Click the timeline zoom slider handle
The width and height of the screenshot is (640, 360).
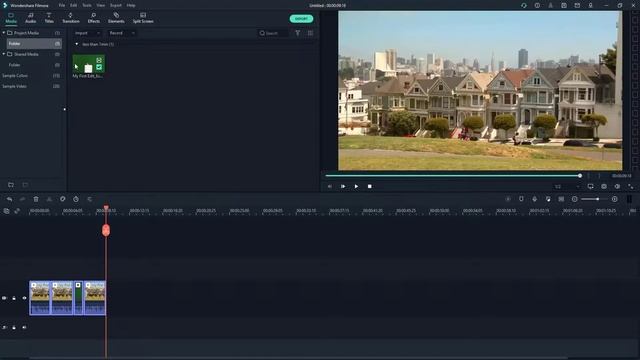tap(598, 199)
